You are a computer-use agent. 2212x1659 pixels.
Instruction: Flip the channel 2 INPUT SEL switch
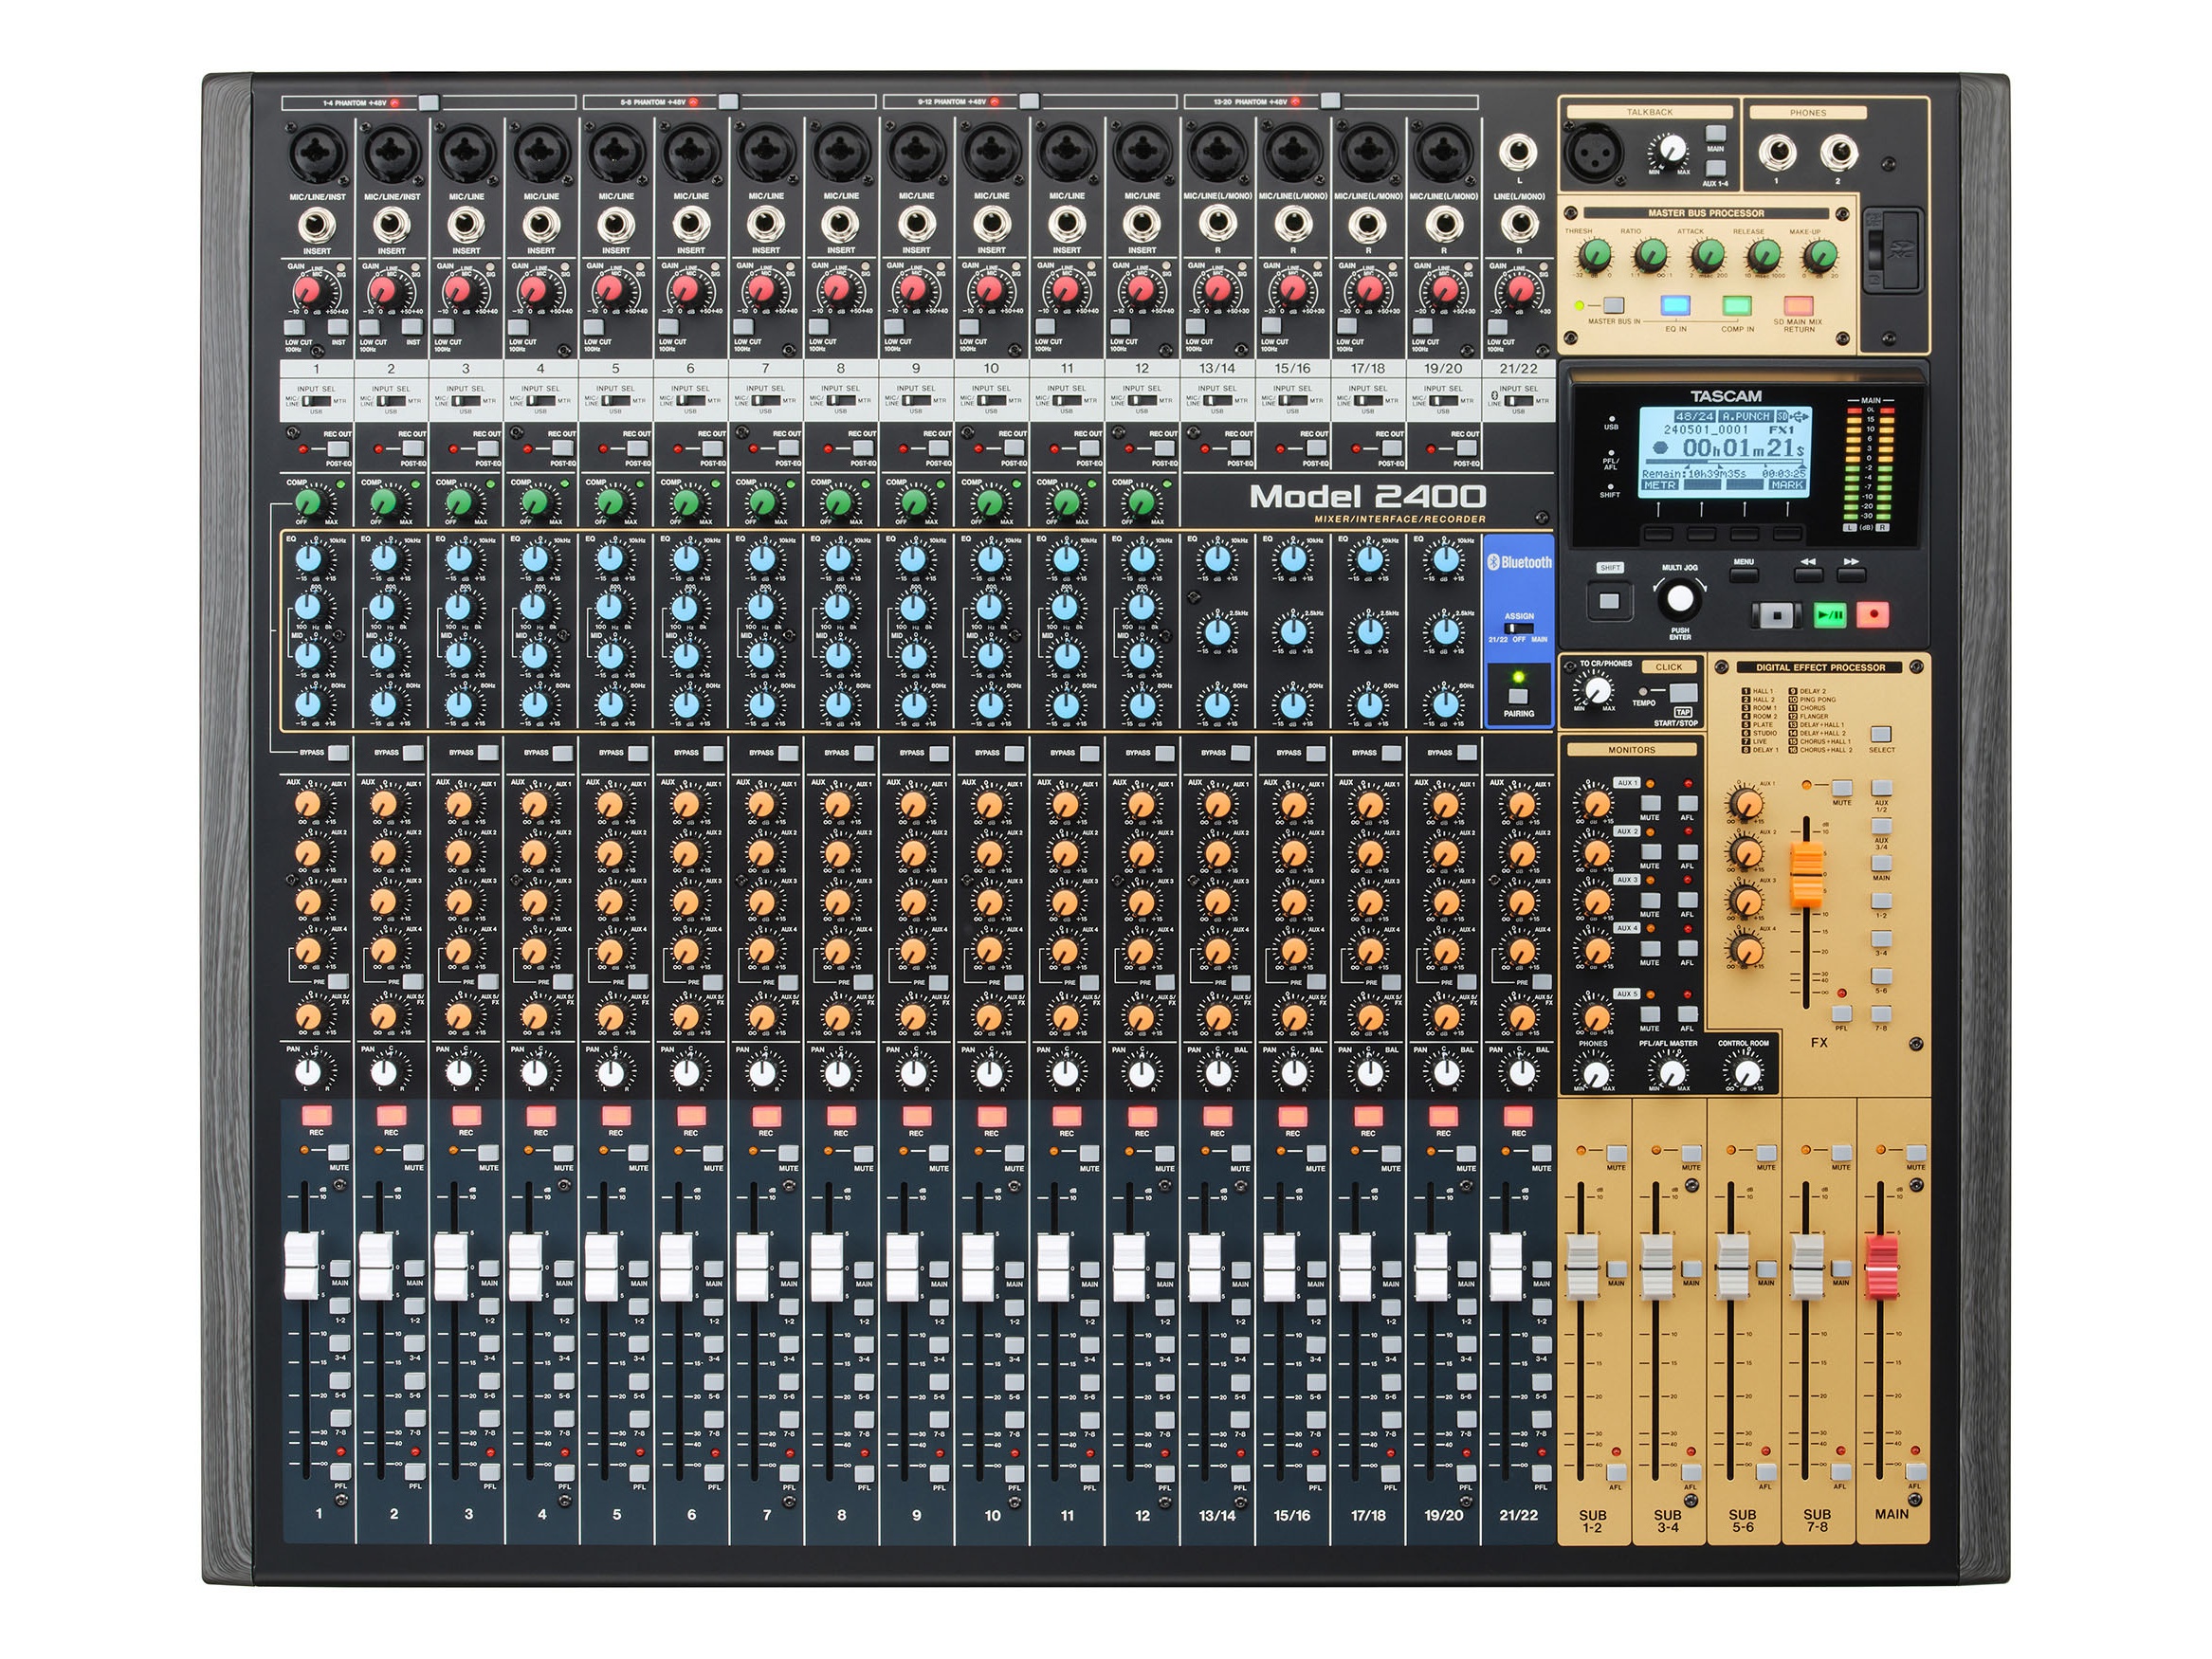point(391,401)
